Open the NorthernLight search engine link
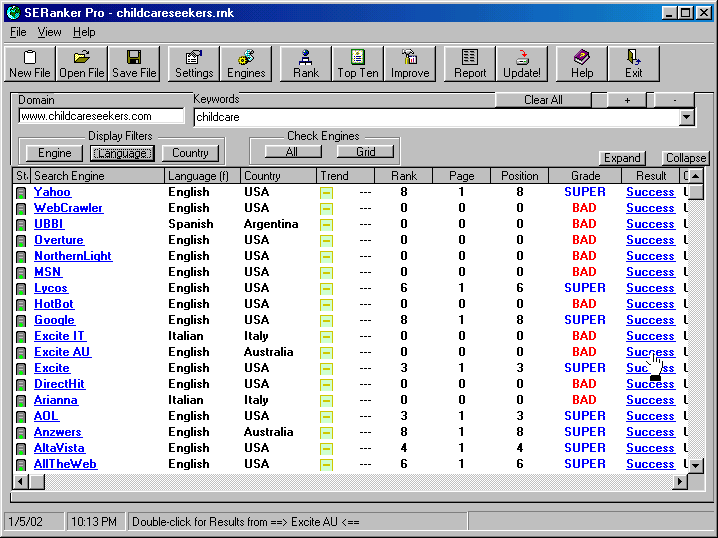 coord(73,256)
